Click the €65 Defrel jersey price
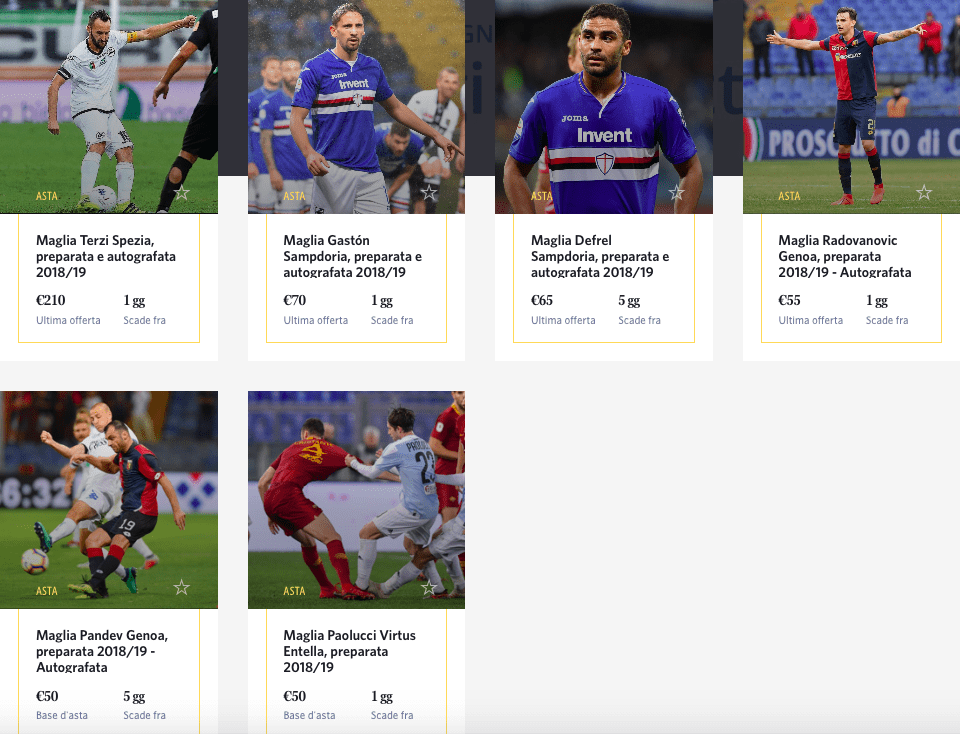The height and width of the screenshot is (734, 960). pyautogui.click(x=542, y=300)
